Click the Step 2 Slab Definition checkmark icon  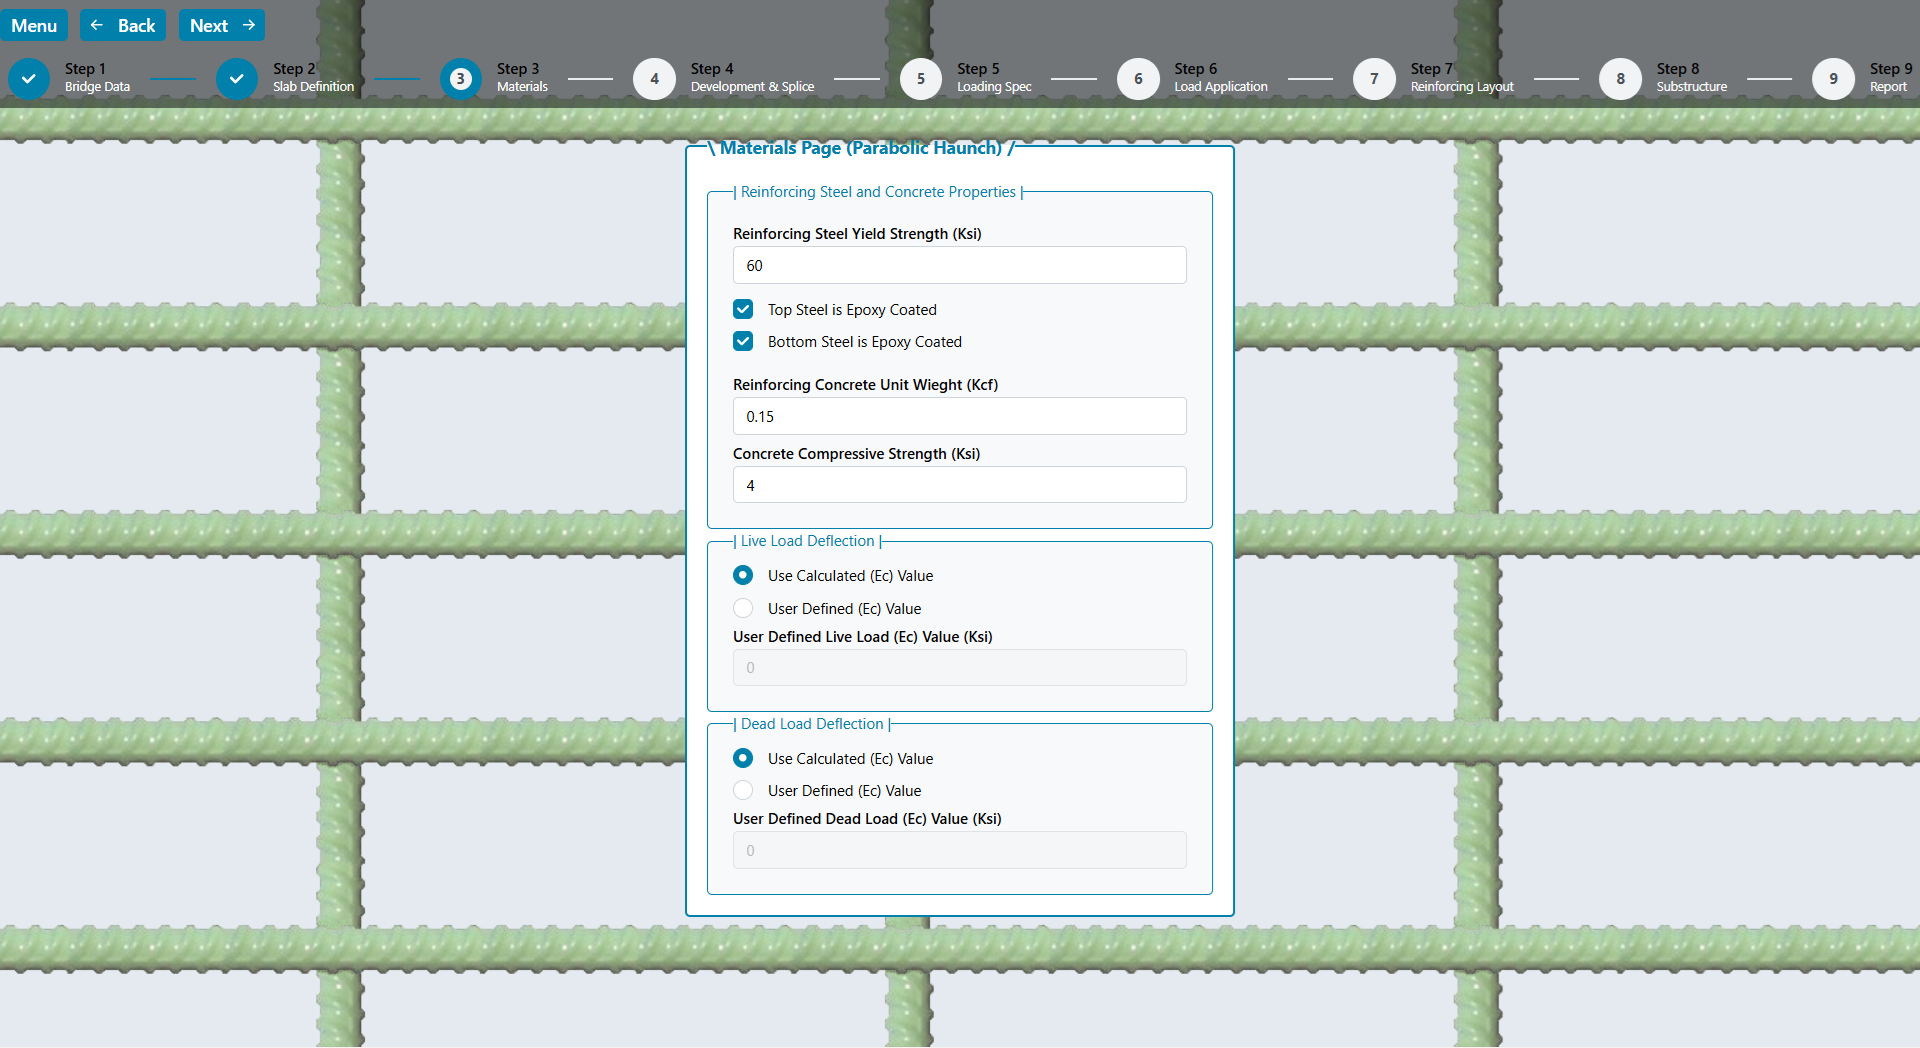click(237, 79)
